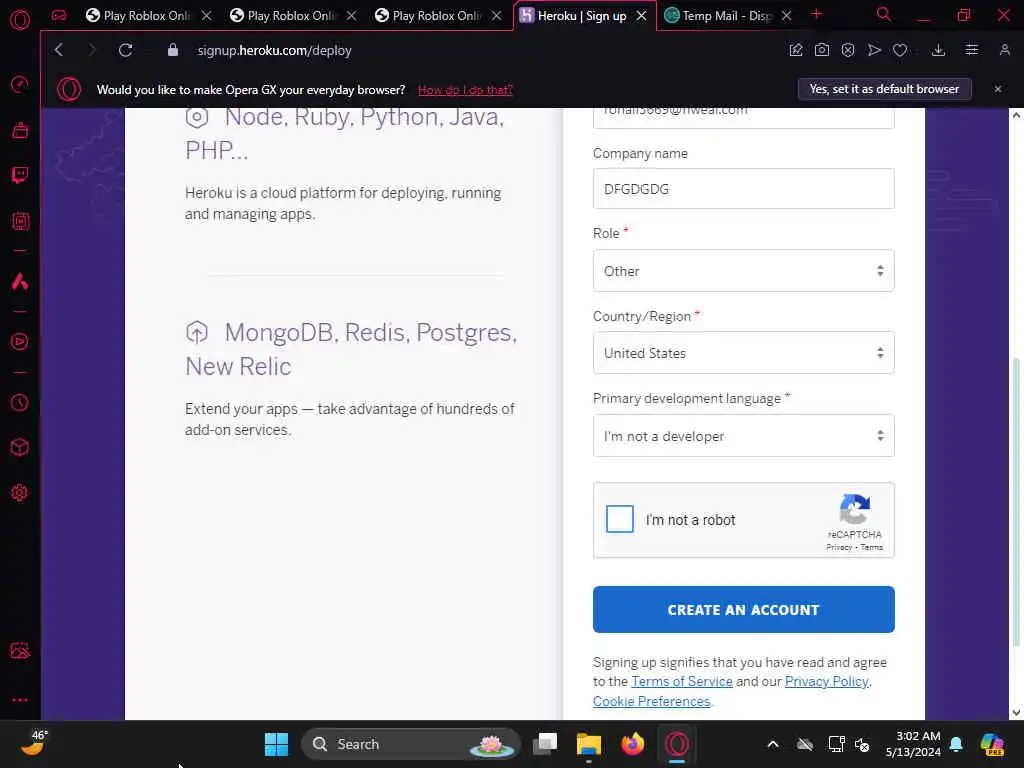Open Privacy Policy link
1024x768 pixels.
tap(827, 681)
